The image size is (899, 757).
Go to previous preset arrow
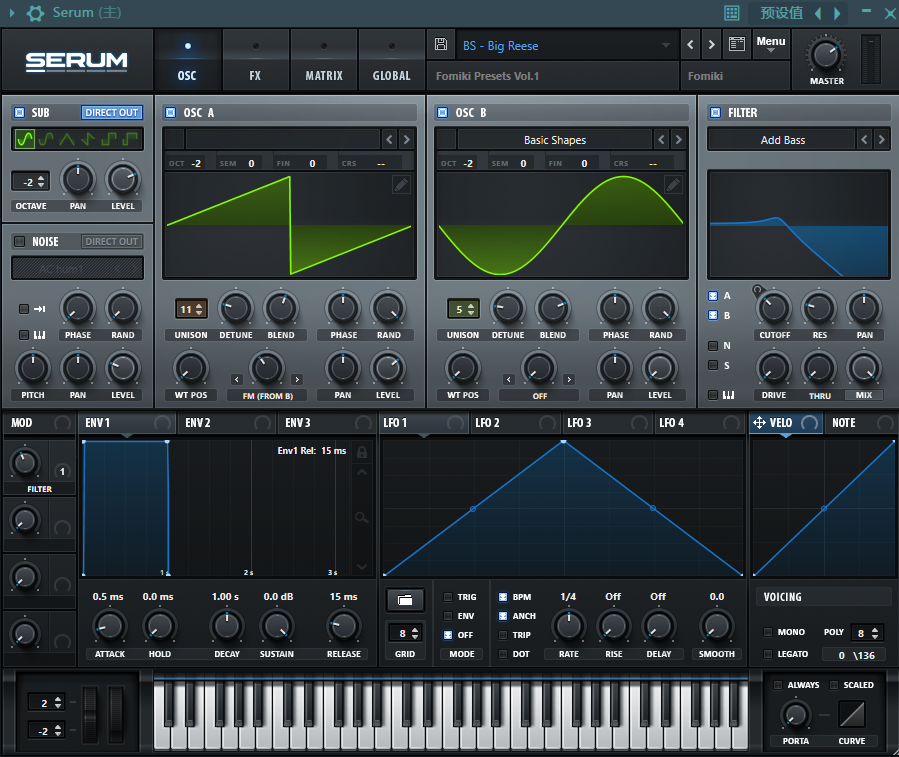pyautogui.click(x=690, y=44)
